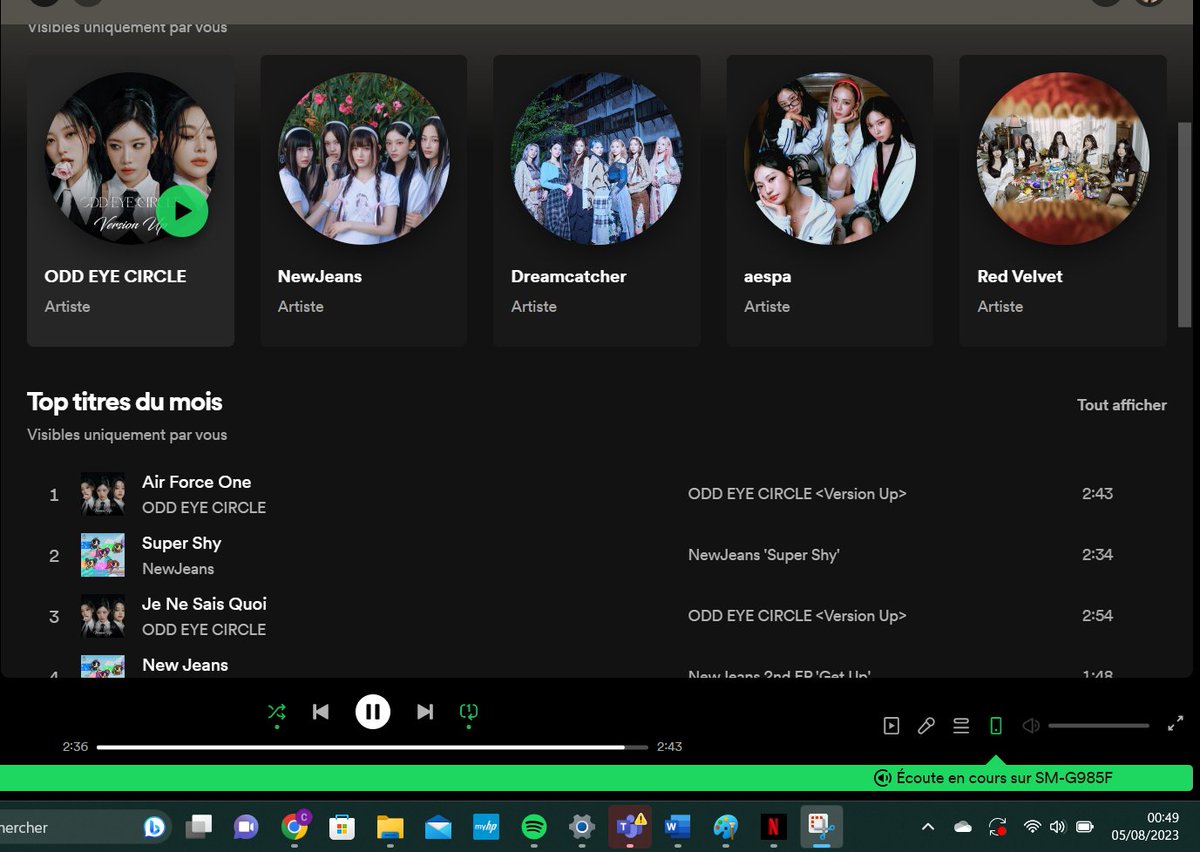Select track number 1 row index

pyautogui.click(x=54, y=494)
